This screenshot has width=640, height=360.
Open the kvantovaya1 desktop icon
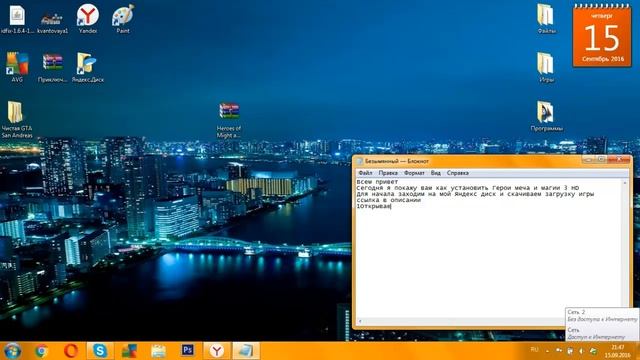pyautogui.click(x=52, y=19)
